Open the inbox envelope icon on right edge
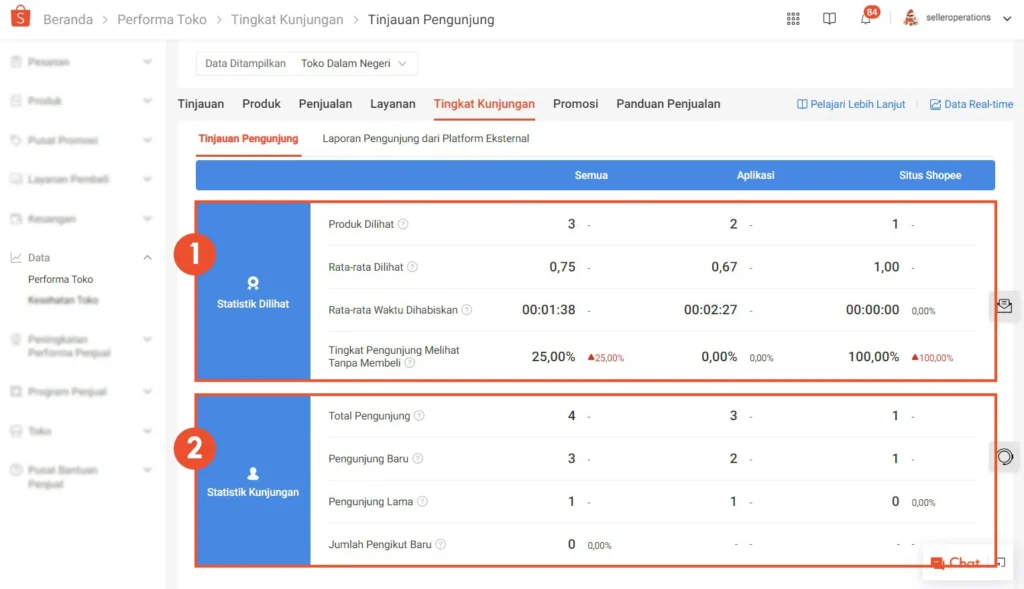The image size is (1024, 589). pyautogui.click(x=1004, y=306)
